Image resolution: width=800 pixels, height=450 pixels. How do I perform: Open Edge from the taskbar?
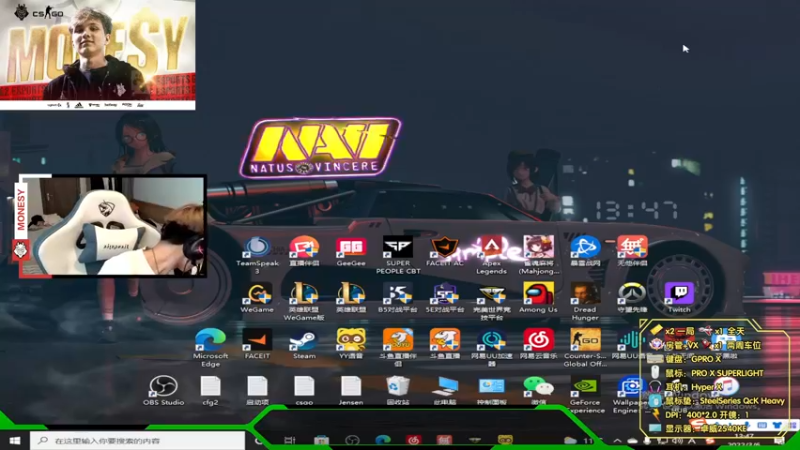(x=383, y=440)
